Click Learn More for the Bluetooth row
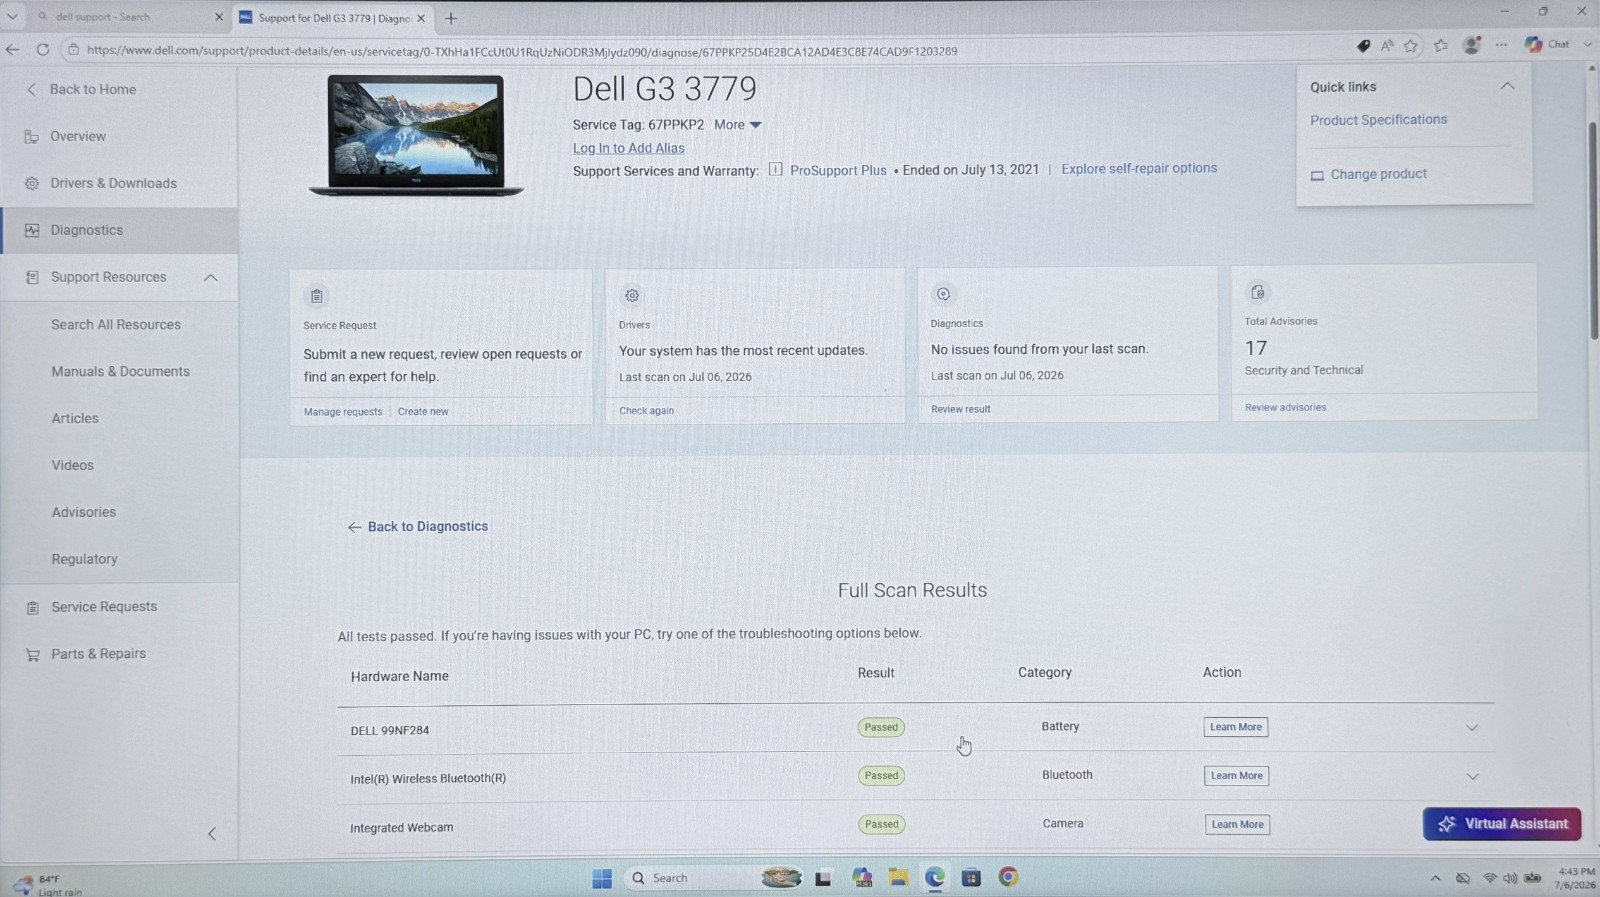Screen dimensions: 1600x897 coord(1236,776)
